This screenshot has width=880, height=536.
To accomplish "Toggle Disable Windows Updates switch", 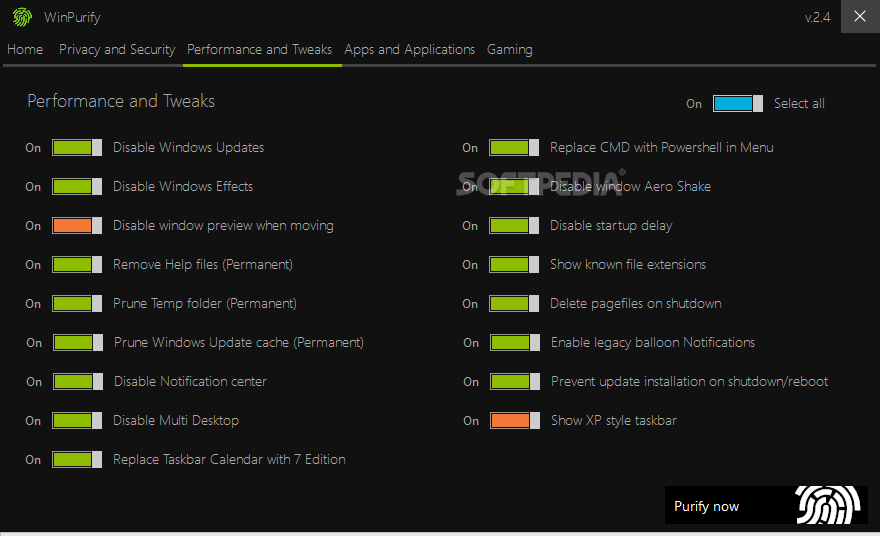I will click(x=77, y=148).
